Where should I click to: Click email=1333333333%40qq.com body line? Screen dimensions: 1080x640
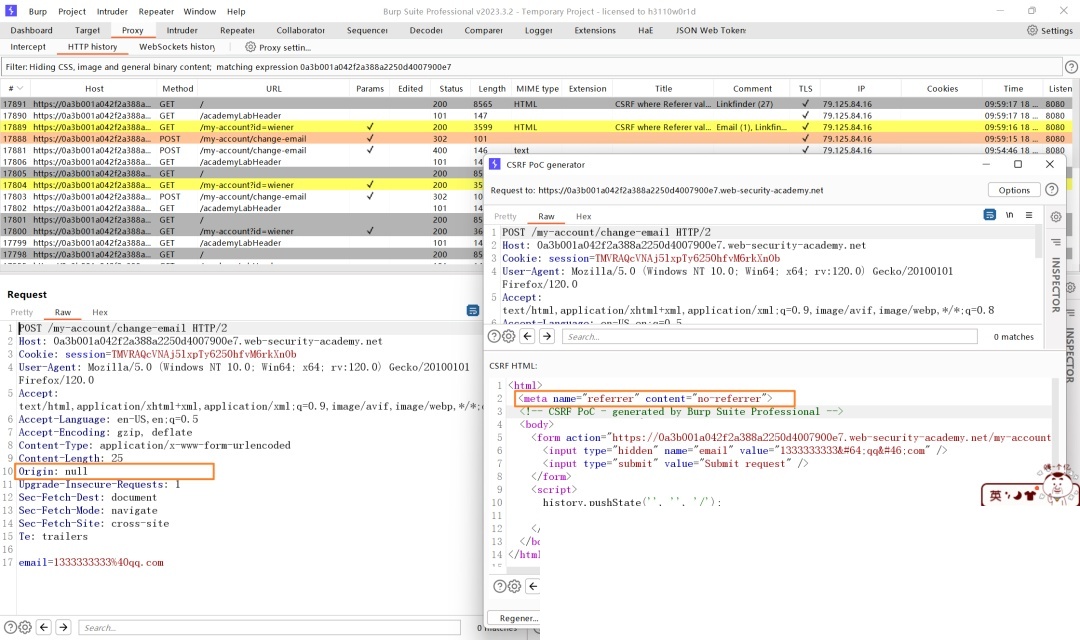pyautogui.click(x=91, y=562)
